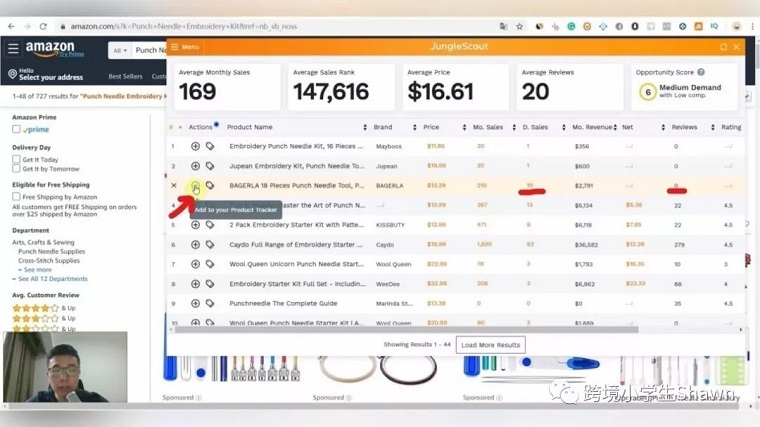The width and height of the screenshot is (760, 427).
Task: Click the translate page icon in address bar
Action: pos(504,26)
